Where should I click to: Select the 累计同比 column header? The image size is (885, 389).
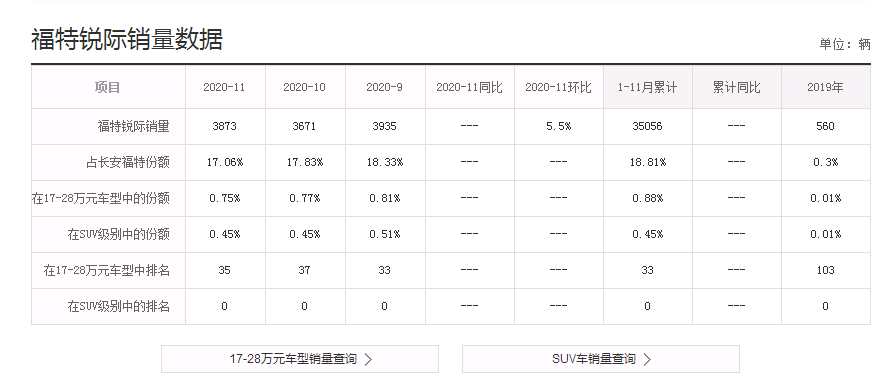737,88
